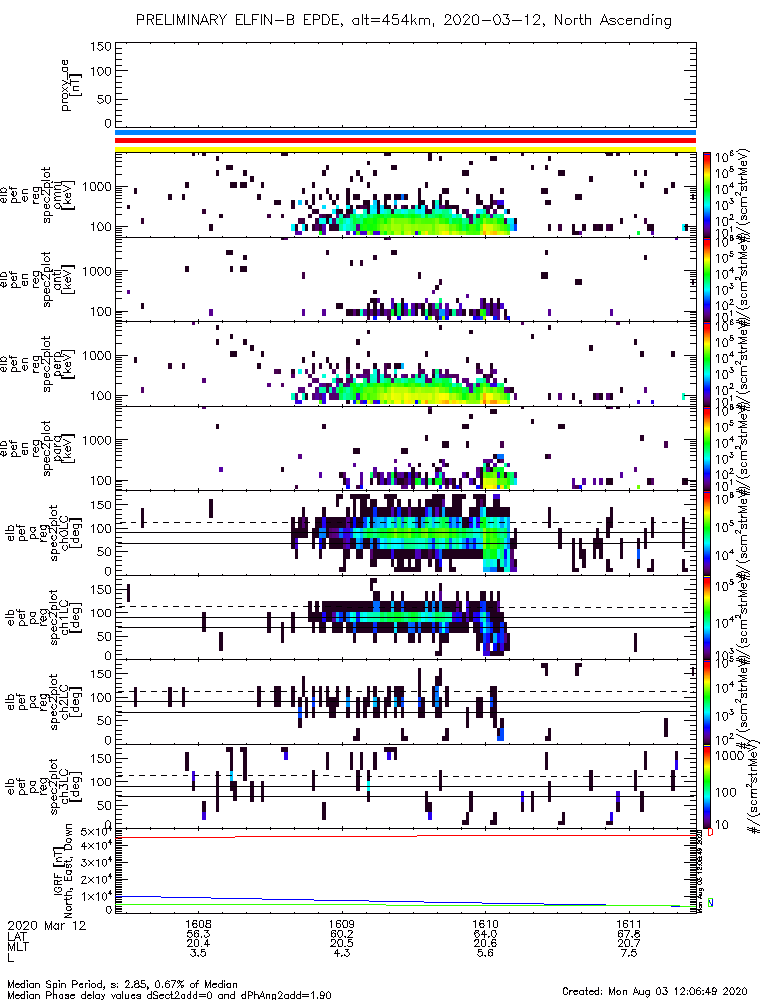Click the anti spectrogram rainbow colorbar
The image size is (775, 1000).
(707, 279)
